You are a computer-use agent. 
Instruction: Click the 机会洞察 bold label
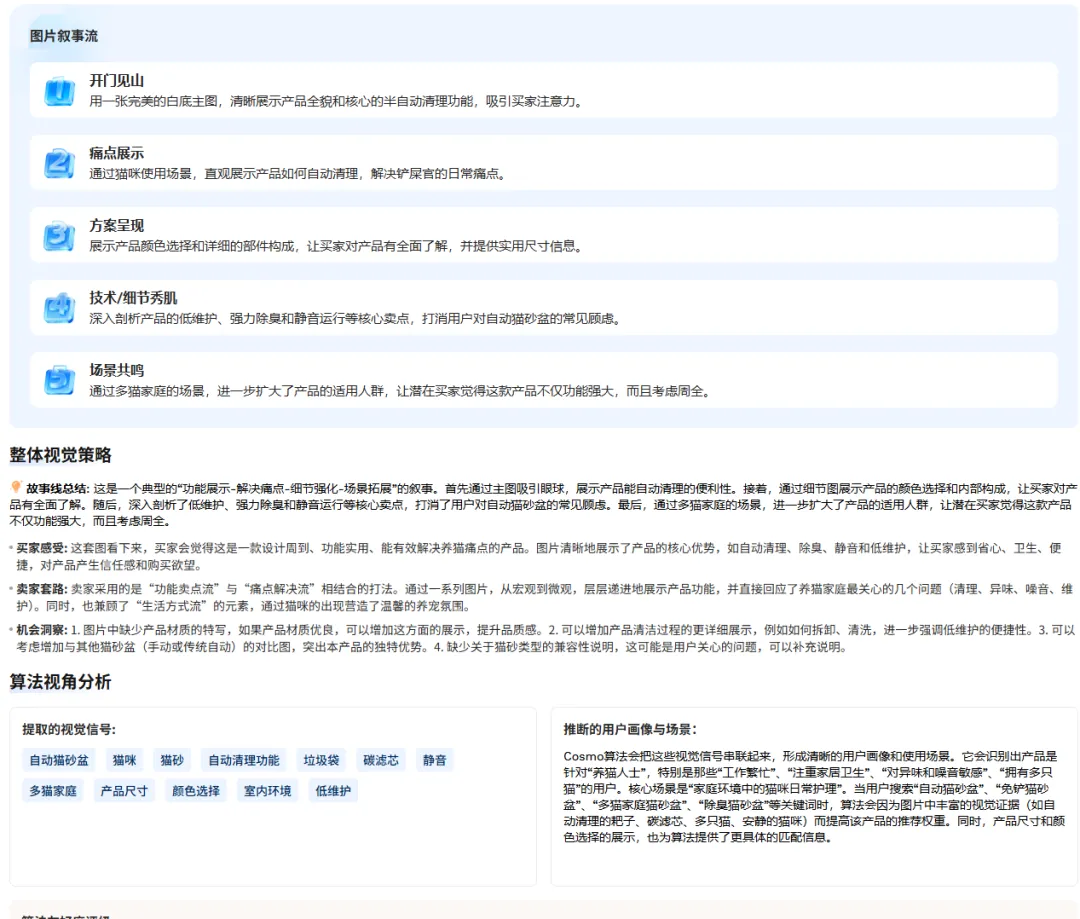[41, 630]
